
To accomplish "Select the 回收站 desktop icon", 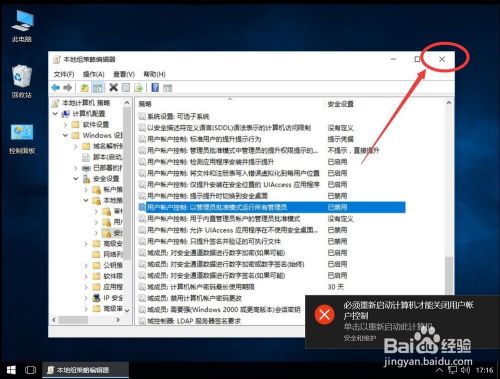I will click(22, 82).
